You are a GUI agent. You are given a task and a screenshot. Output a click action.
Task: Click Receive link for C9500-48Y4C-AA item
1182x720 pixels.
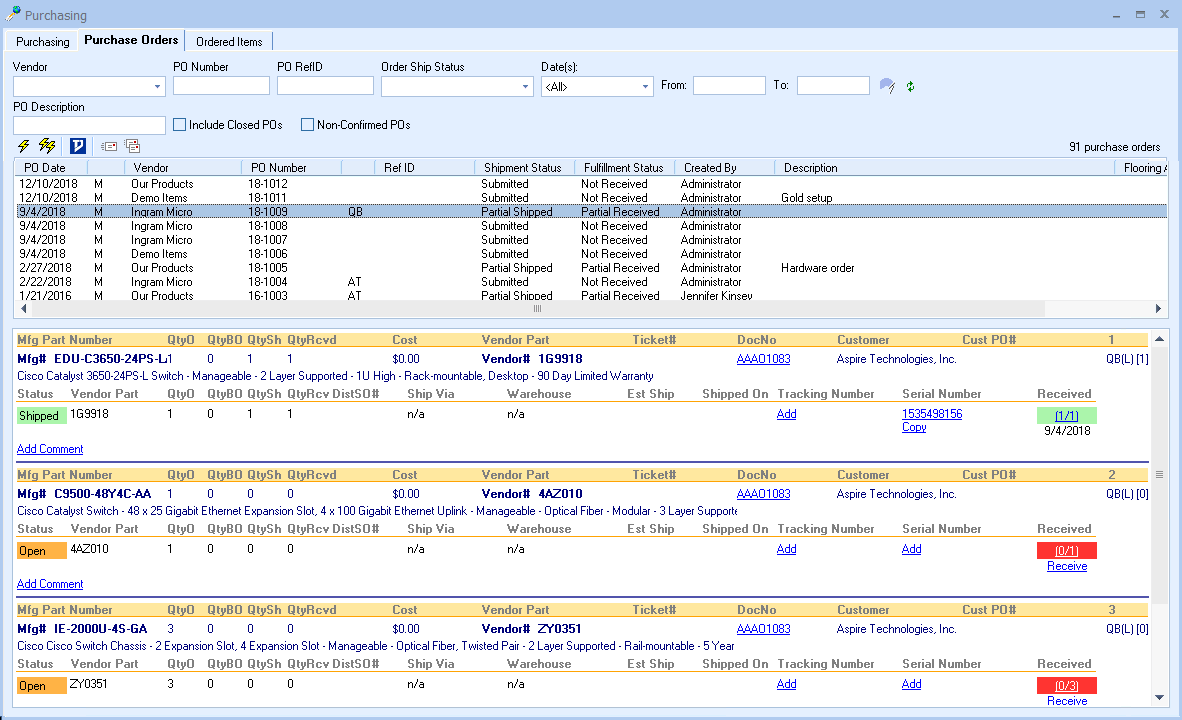click(1066, 566)
